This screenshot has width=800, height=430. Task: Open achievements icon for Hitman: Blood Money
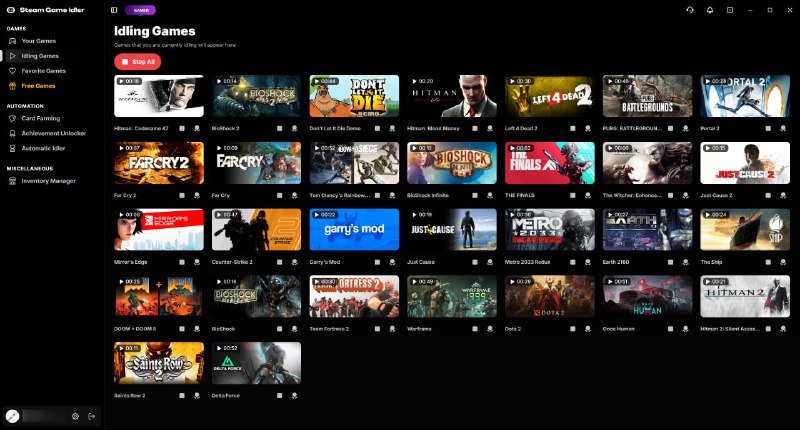[490, 129]
